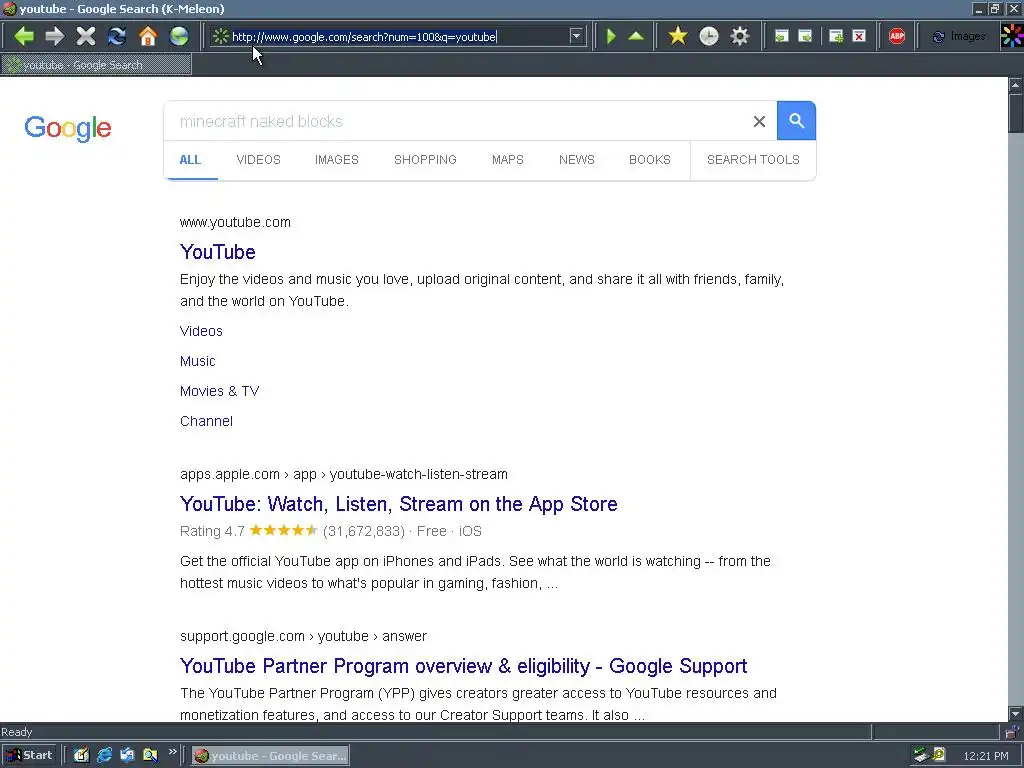Open the 'Movies & TV' sitelink
Viewport: 1024px width, 768px height.
pyautogui.click(x=219, y=391)
